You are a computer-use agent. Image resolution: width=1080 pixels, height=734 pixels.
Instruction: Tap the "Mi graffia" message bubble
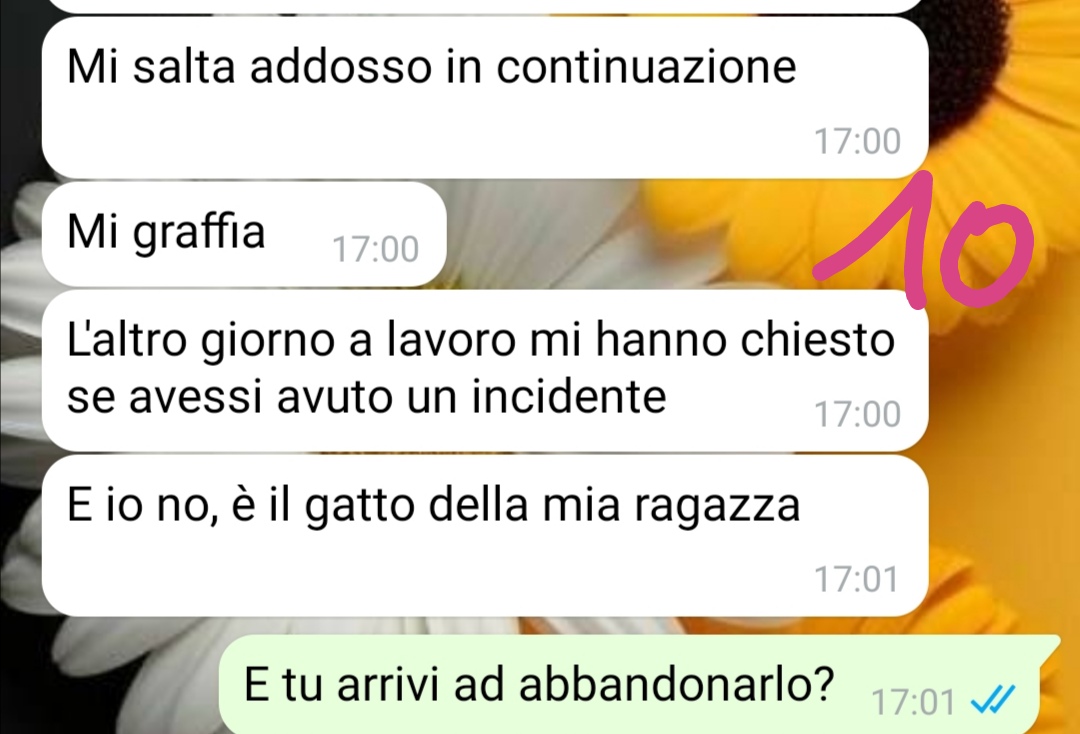244,234
